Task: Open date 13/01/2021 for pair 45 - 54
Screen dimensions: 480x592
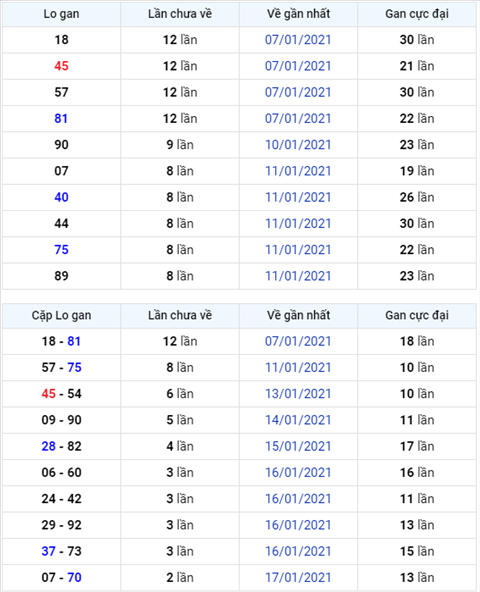Action: 298,394
